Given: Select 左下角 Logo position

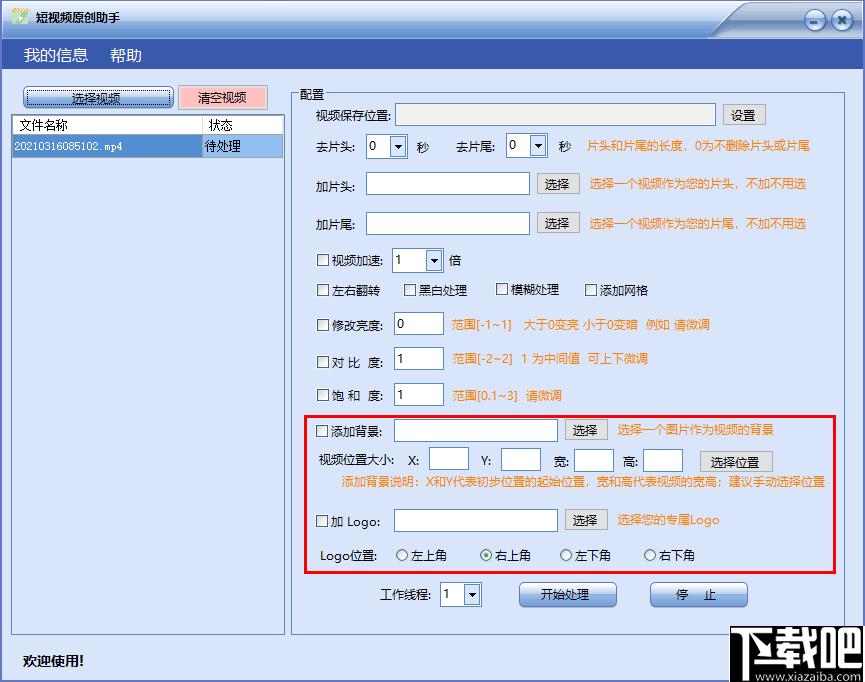Looking at the screenshot, I should 566,555.
